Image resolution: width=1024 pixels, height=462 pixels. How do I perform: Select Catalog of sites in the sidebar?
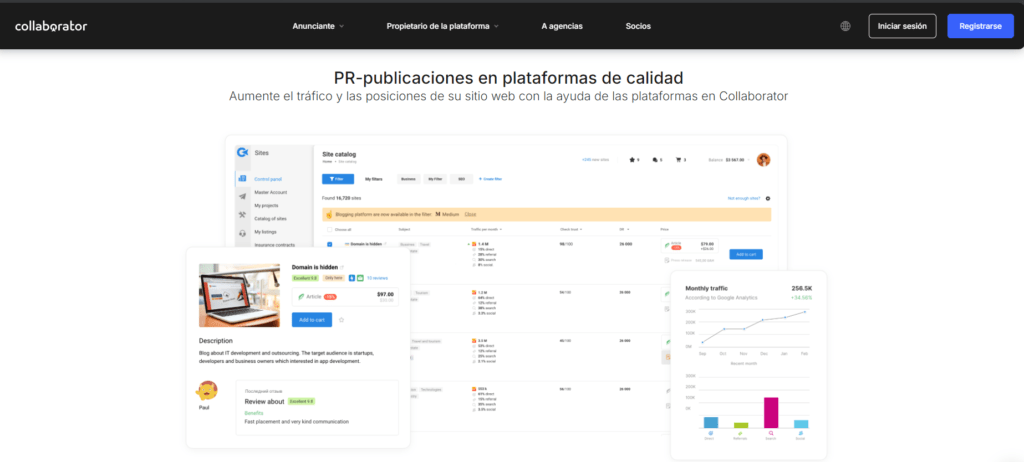click(270, 218)
